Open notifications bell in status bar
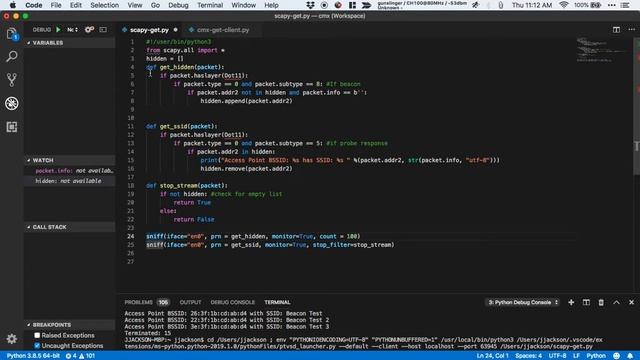The height and width of the screenshot is (360, 640). click(x=630, y=356)
